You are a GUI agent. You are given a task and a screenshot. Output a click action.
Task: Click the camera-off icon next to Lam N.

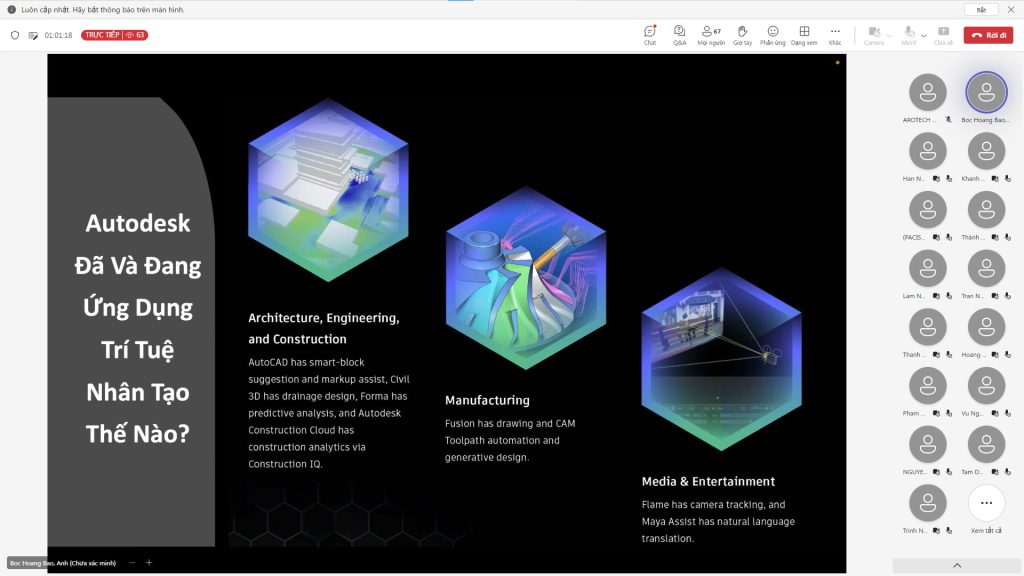coord(936,296)
